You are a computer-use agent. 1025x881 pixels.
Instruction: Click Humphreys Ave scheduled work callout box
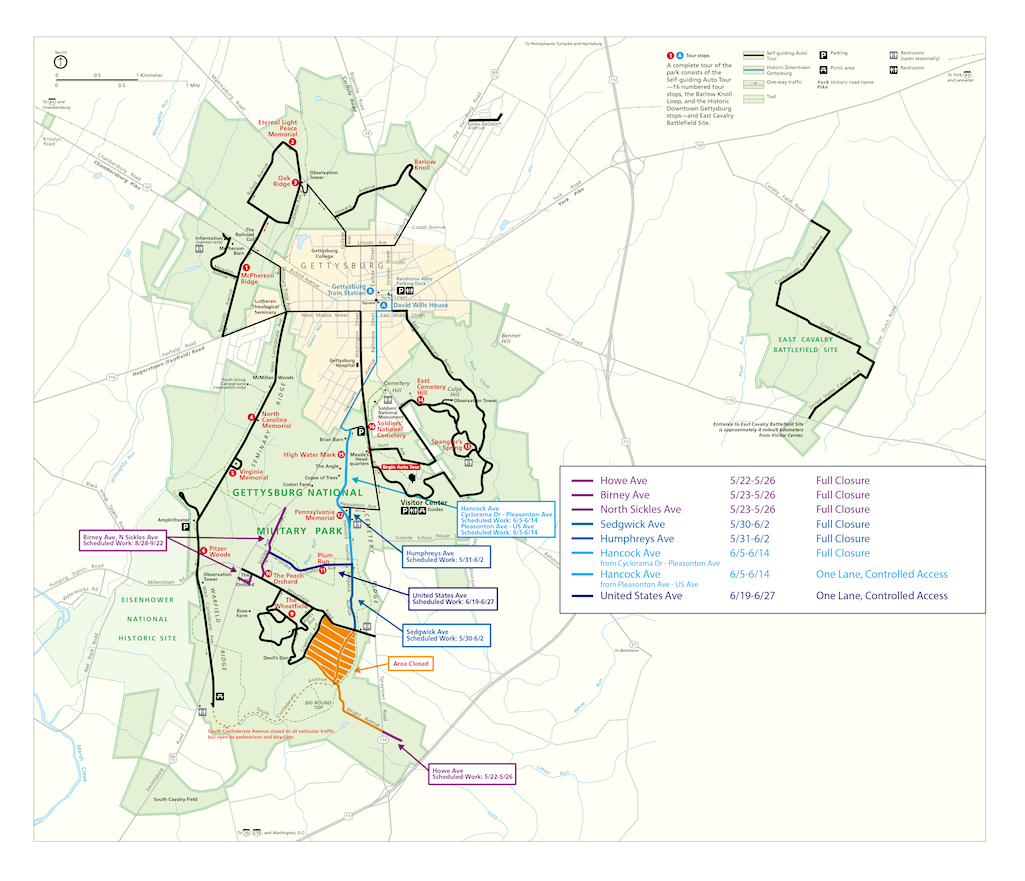point(446,557)
